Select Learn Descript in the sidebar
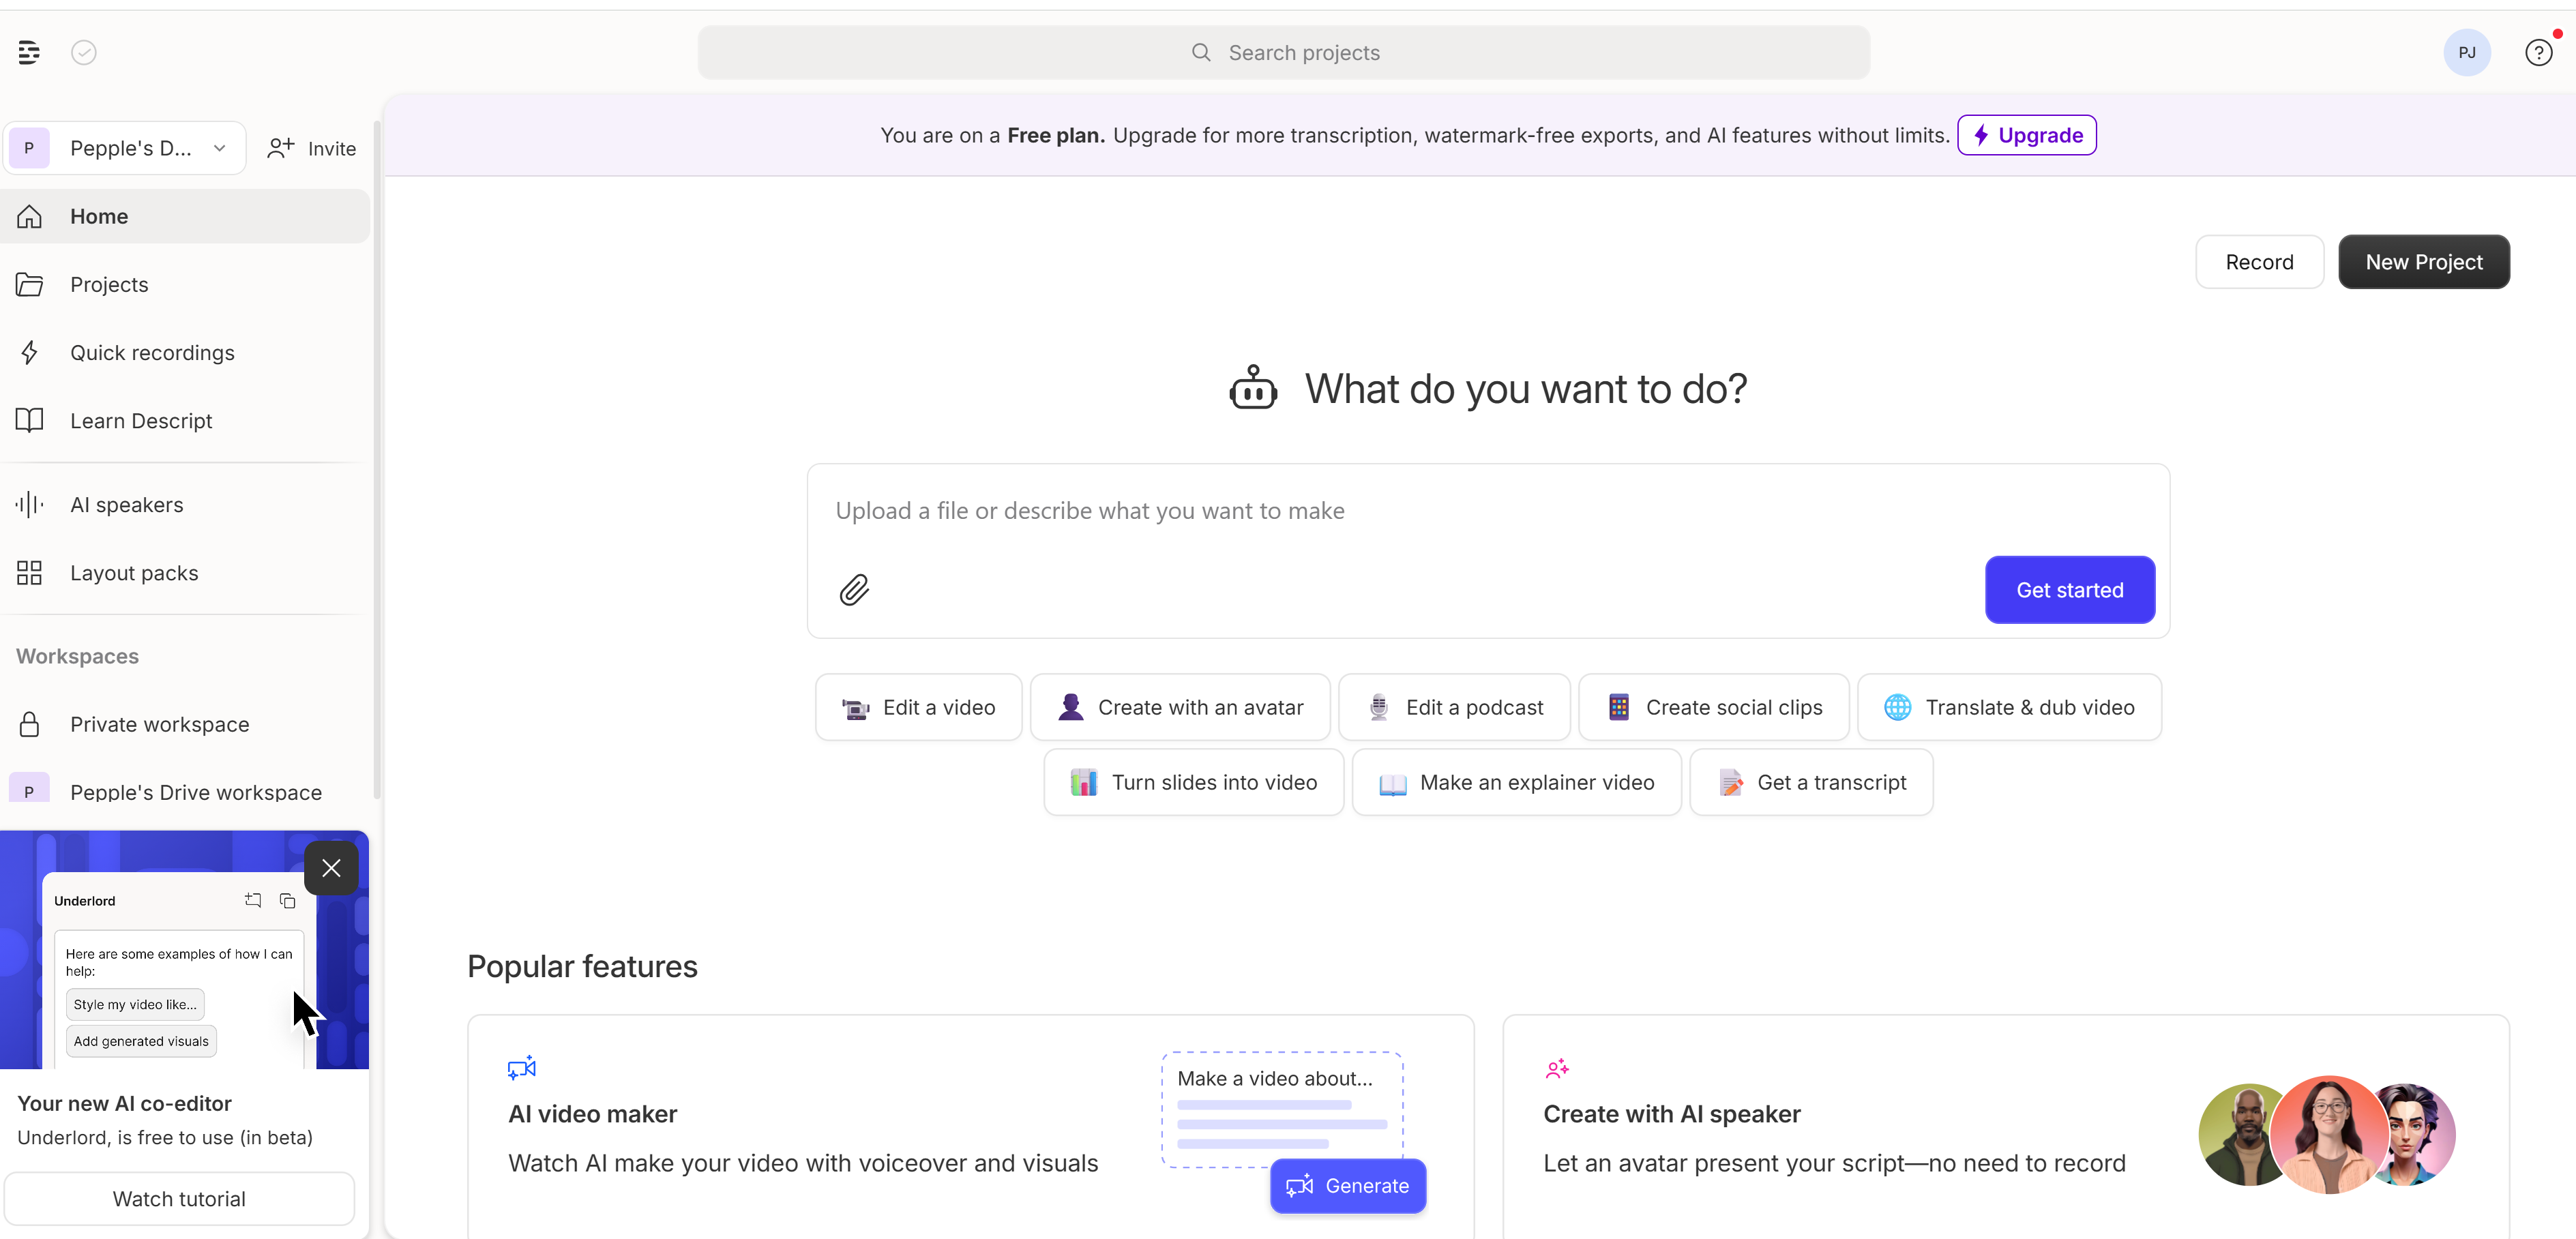This screenshot has height=1239, width=2576. pyautogui.click(x=141, y=421)
